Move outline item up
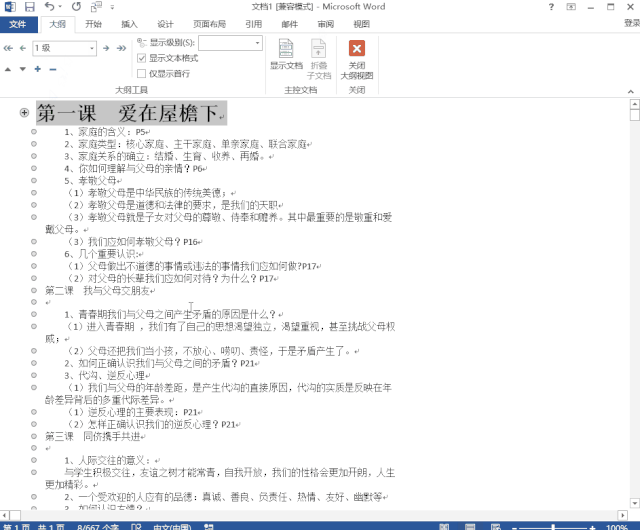Screen dimensions: 640x530 [x=7, y=69]
